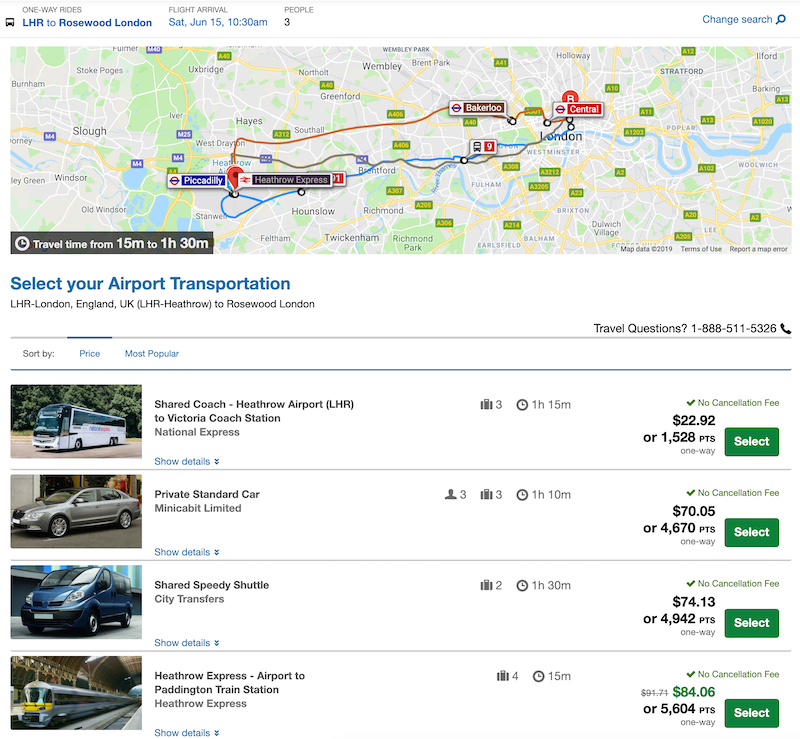
Task: Expand Show details for Shared Speedy Shuttle
Action: (187, 643)
